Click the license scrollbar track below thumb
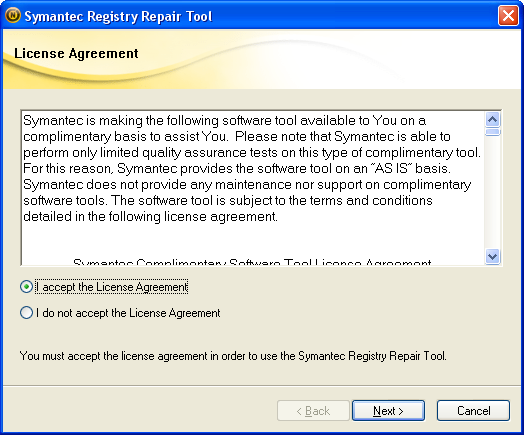Viewport: 524px width, 435px height. click(493, 192)
